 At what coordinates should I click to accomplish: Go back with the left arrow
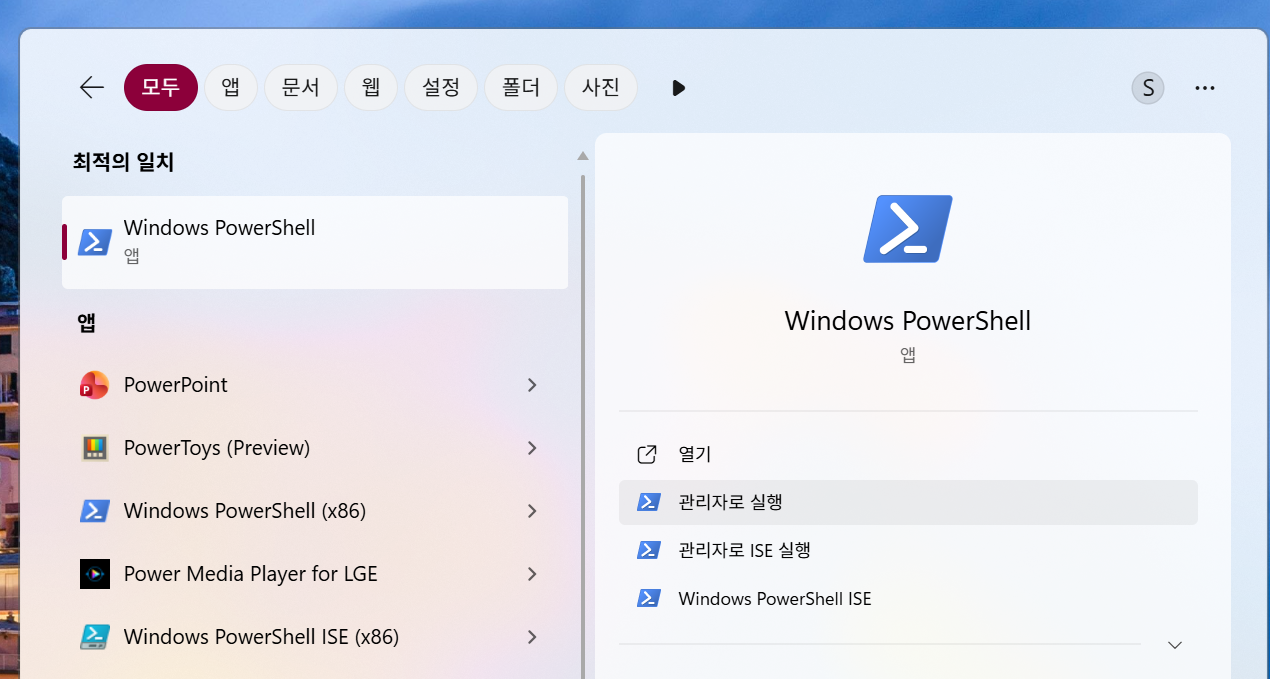pos(92,88)
